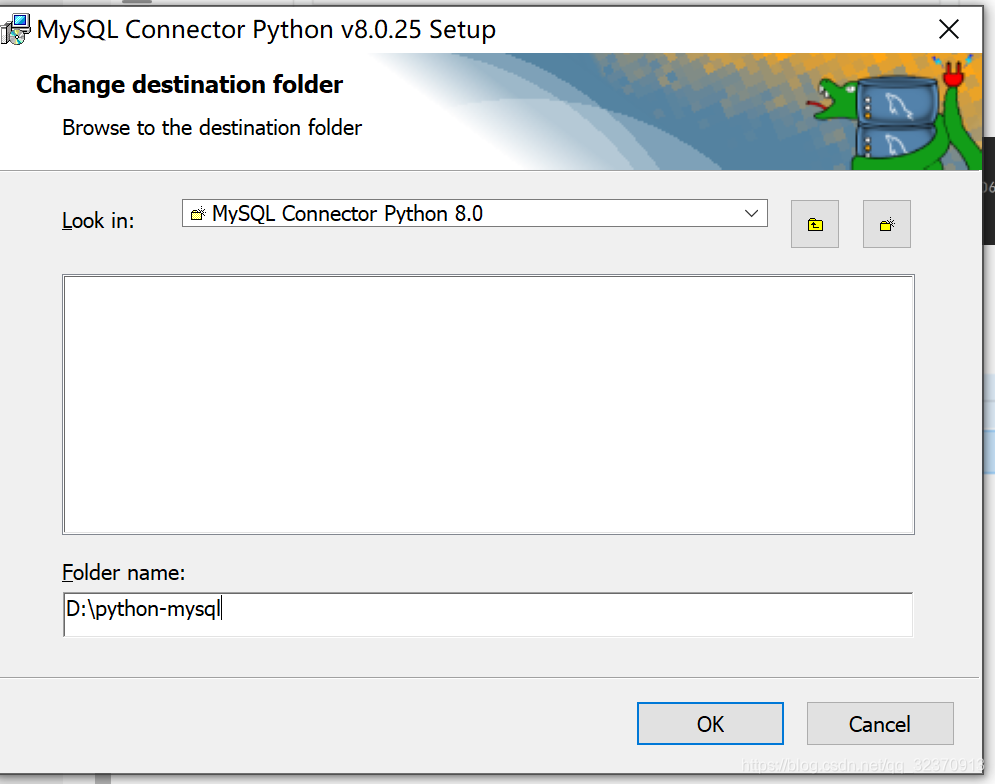The height and width of the screenshot is (784, 995).
Task: Close the MySQL Connector Setup dialog
Action: tap(949, 29)
